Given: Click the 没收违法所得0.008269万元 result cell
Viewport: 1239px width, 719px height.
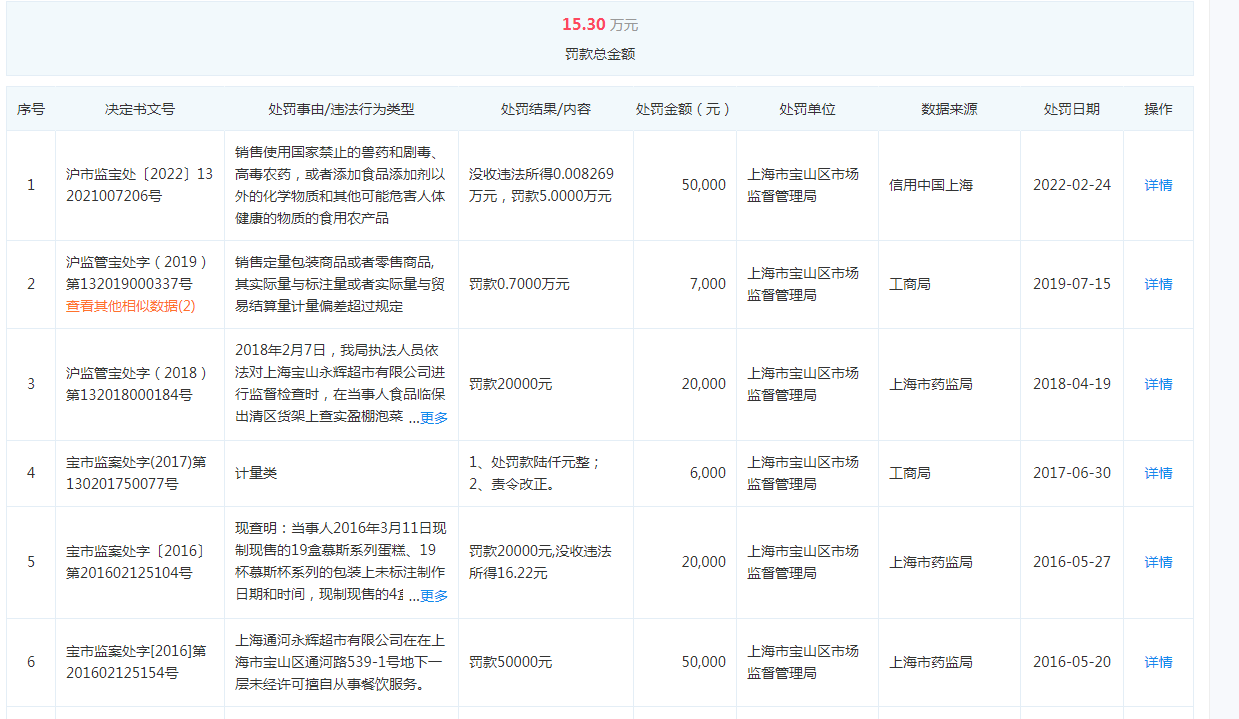Looking at the screenshot, I should pyautogui.click(x=541, y=185).
